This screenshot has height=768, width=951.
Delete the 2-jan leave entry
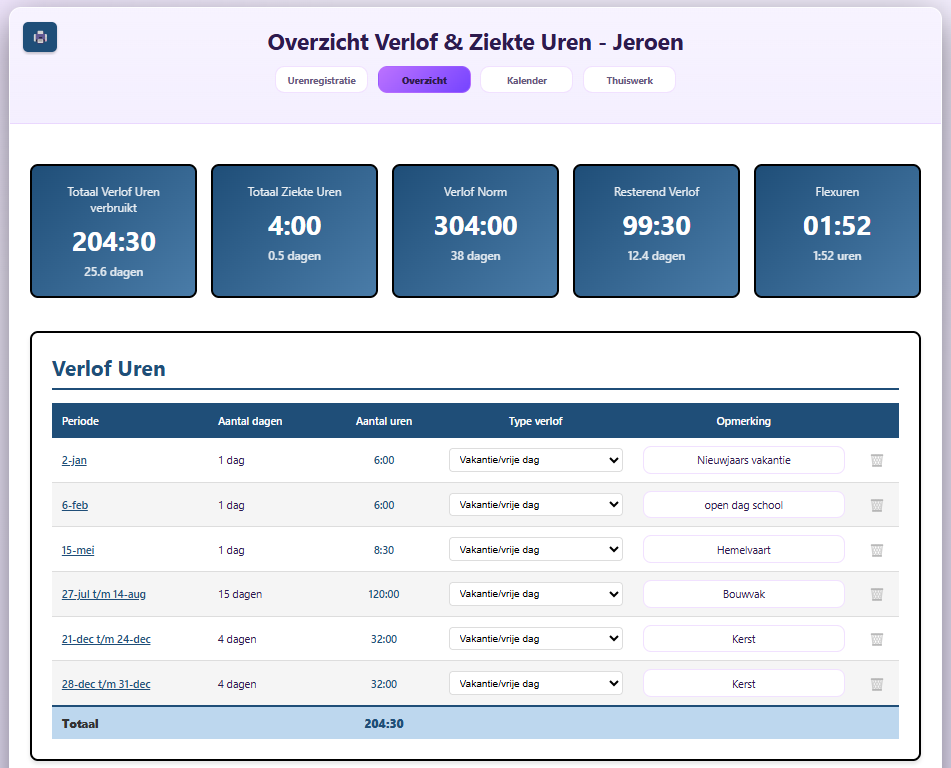[876, 460]
